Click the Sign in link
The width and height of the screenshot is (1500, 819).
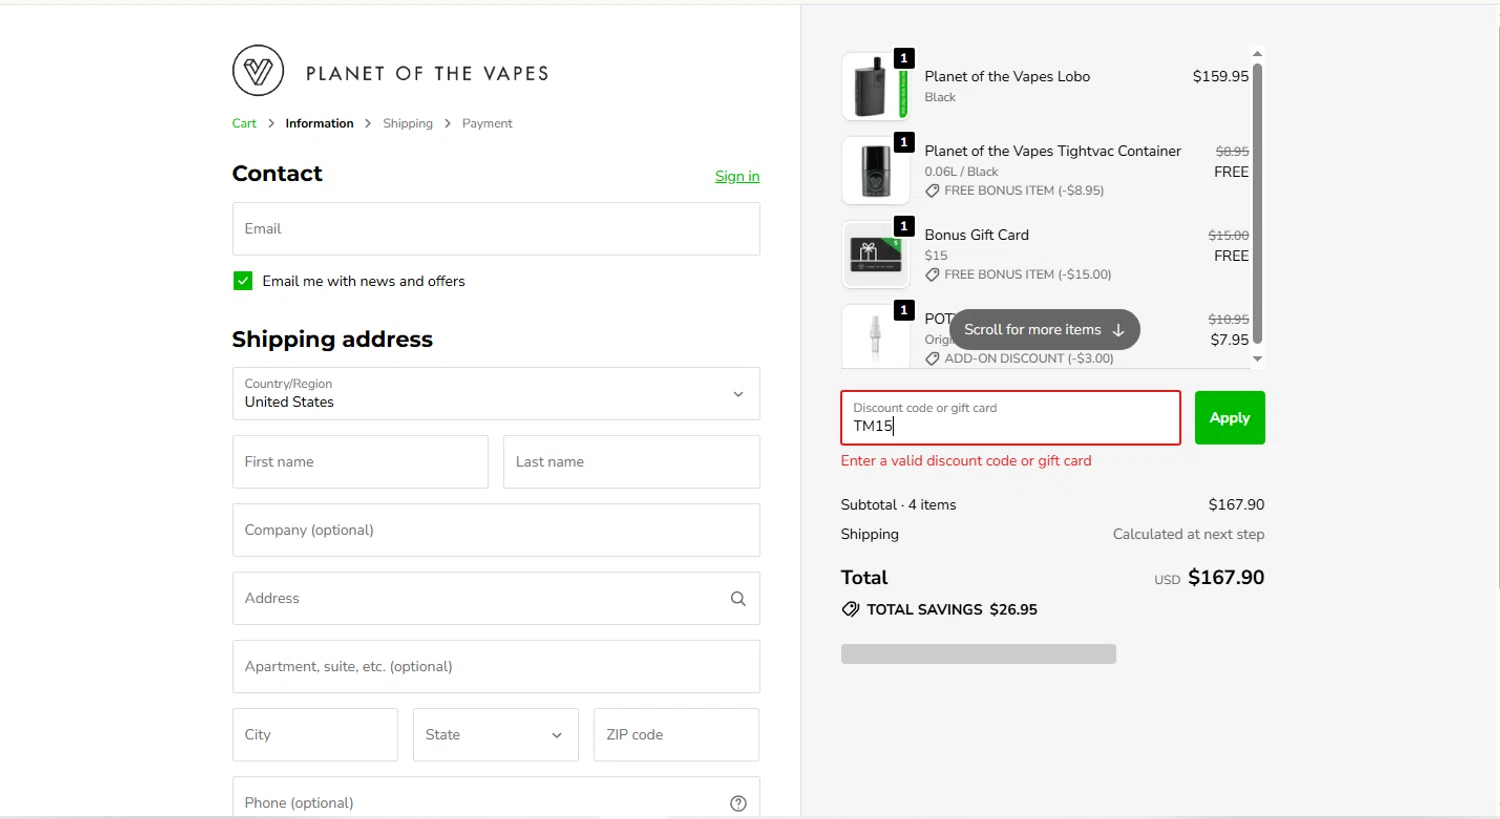pyautogui.click(x=737, y=176)
